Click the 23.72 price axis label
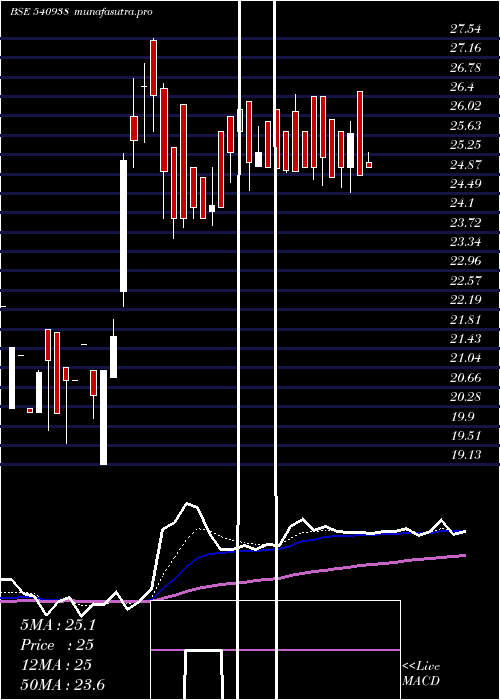 [466, 222]
